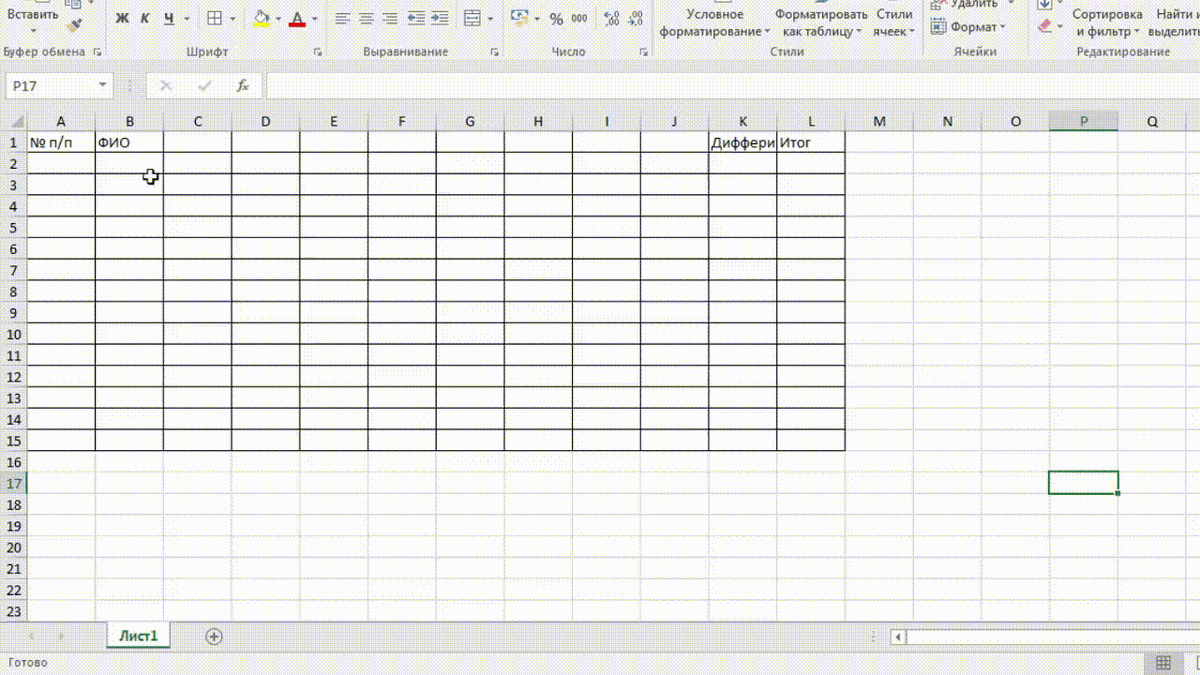Apply cell borders with the borders icon
Image resolution: width=1200 pixels, height=675 pixels.
tap(214, 19)
